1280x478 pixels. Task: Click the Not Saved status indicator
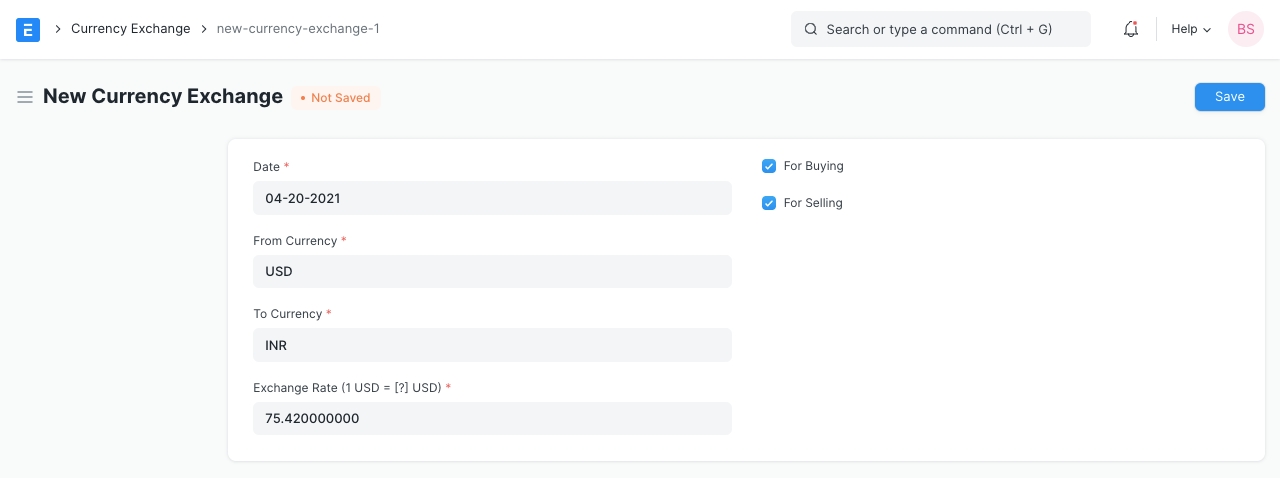(336, 98)
